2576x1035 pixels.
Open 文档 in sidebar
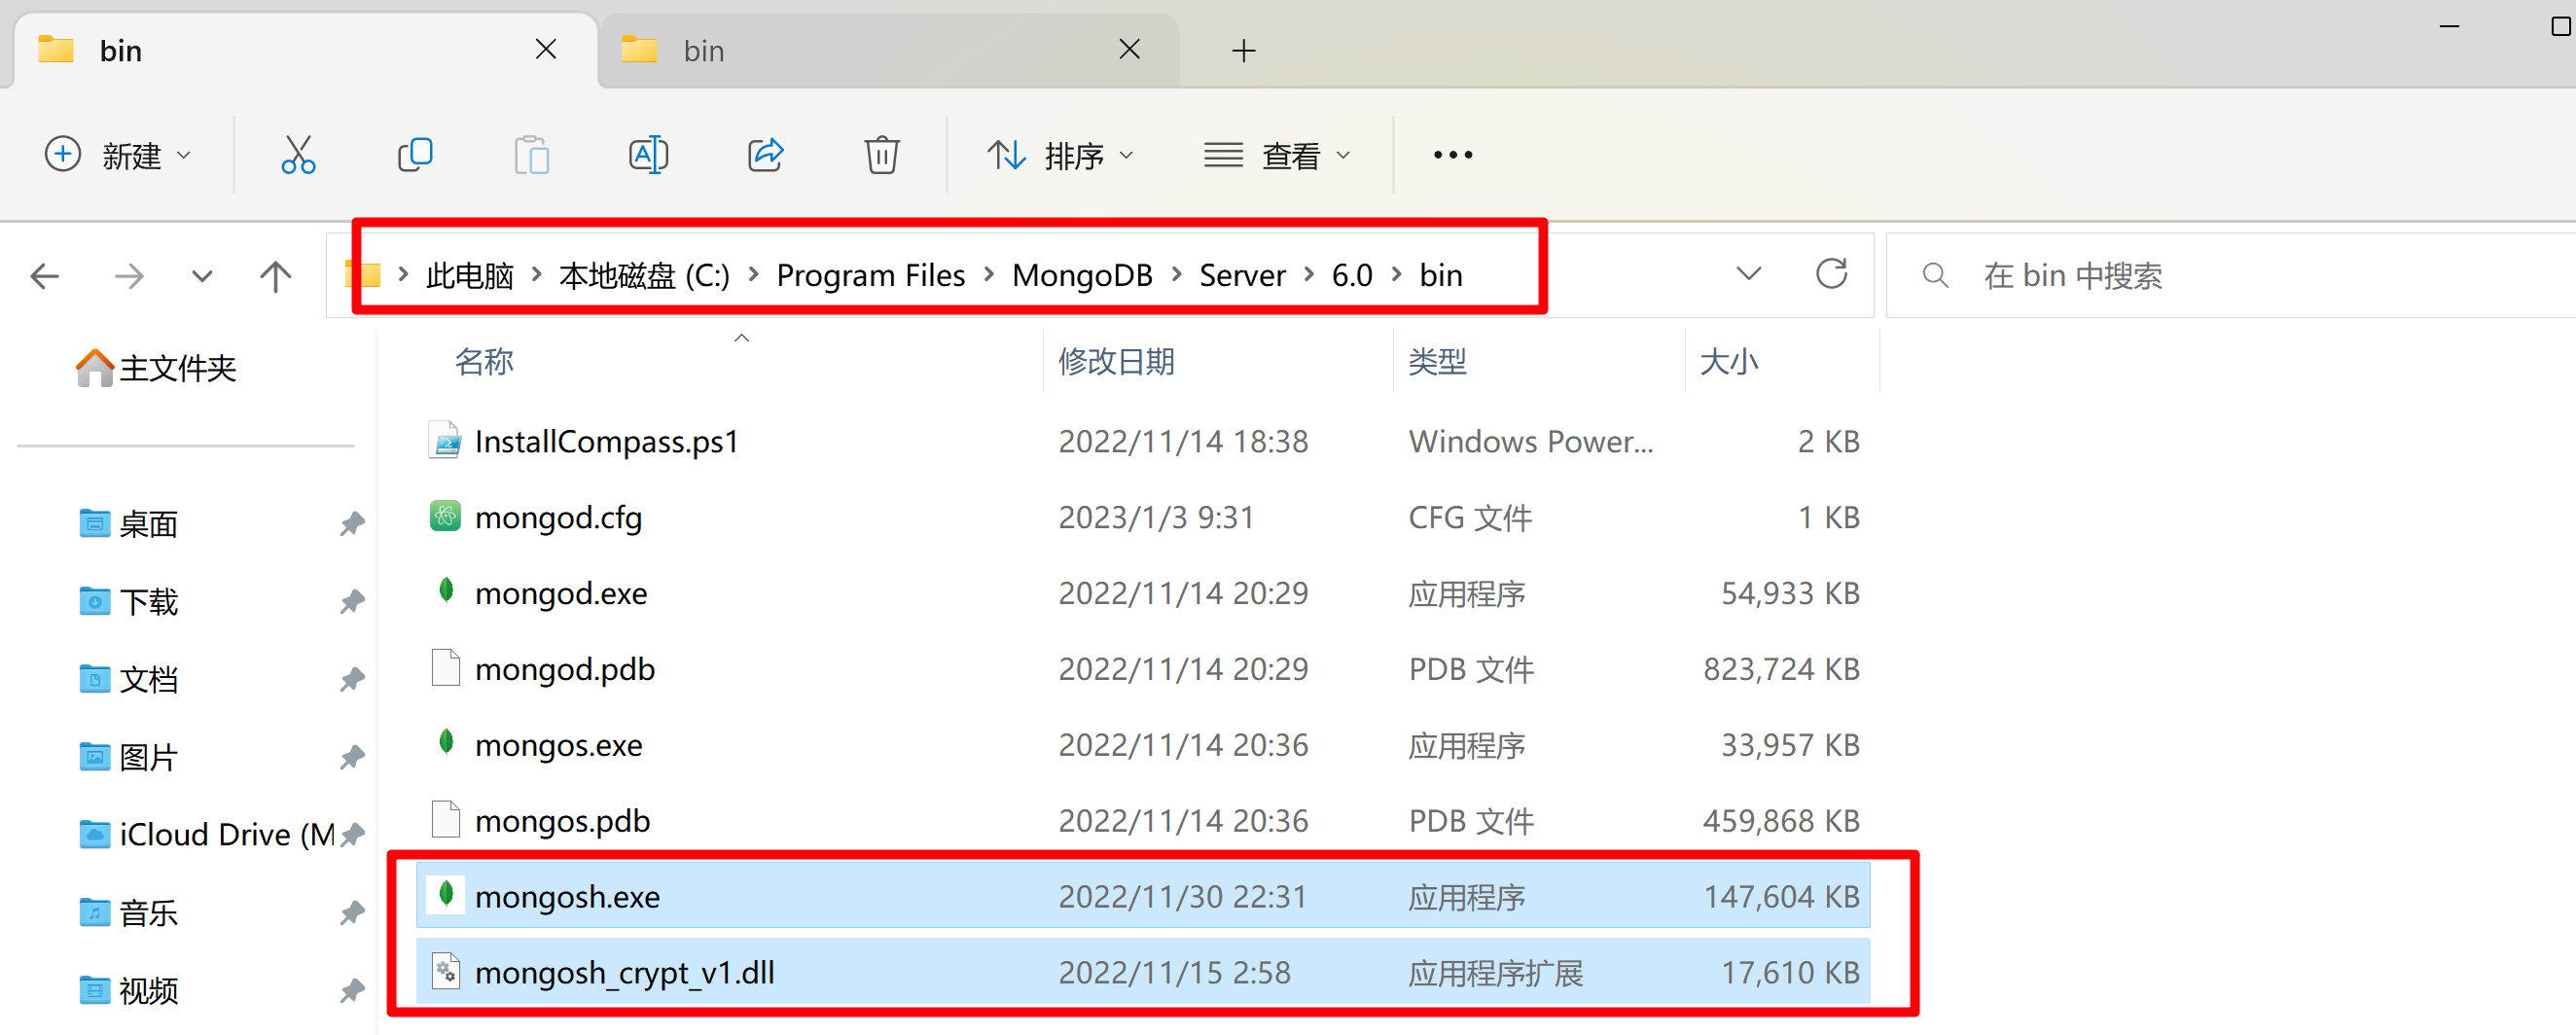click(128, 679)
